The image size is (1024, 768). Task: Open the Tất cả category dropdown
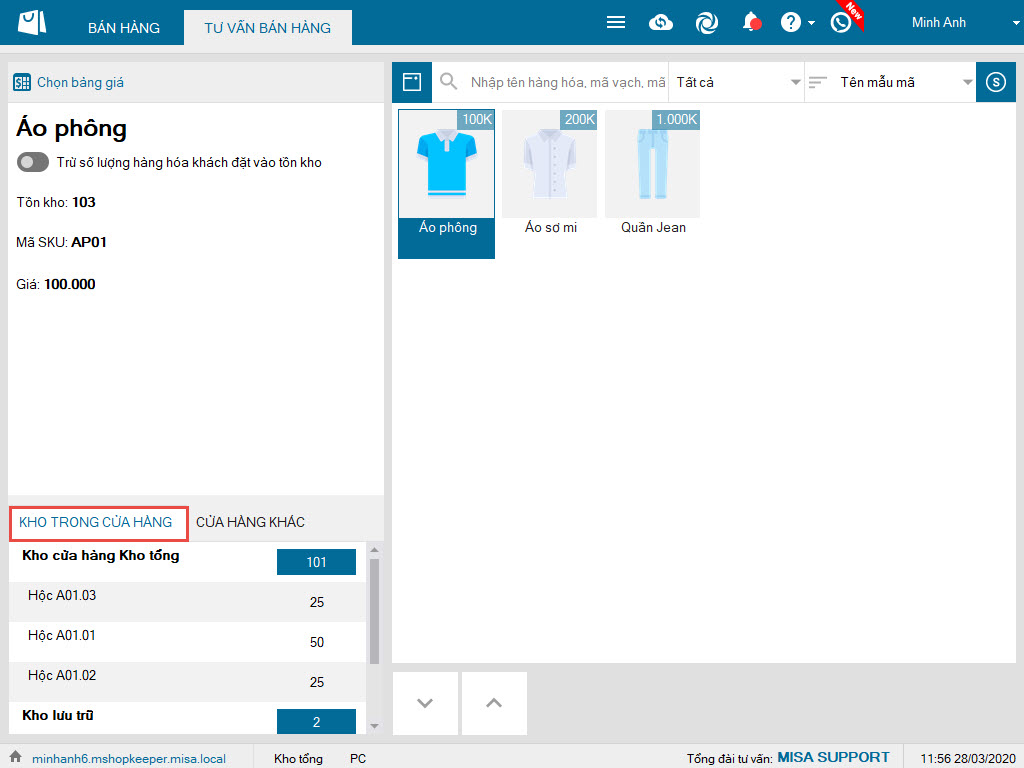737,82
